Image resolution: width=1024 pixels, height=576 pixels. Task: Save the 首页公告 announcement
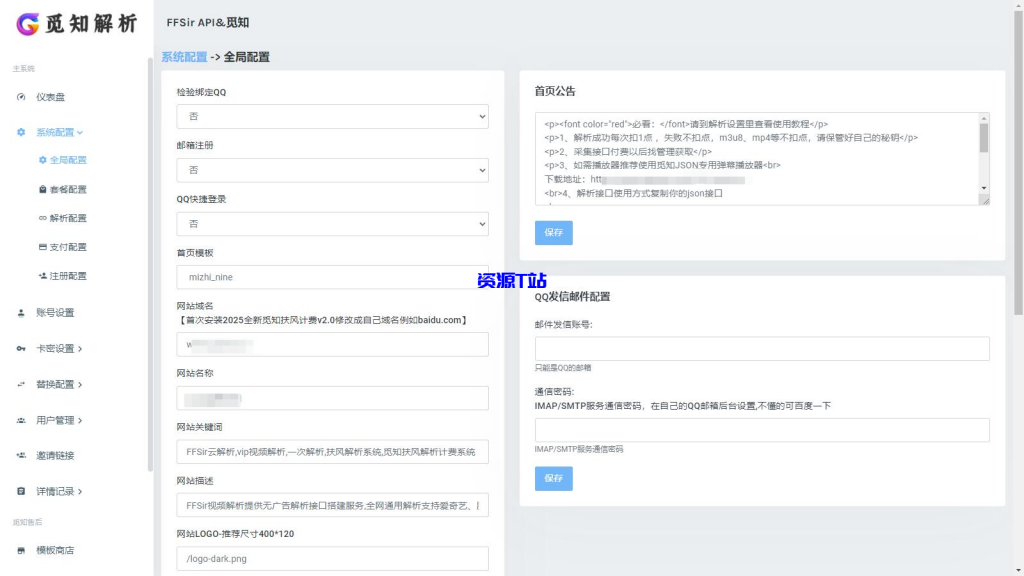coord(553,232)
